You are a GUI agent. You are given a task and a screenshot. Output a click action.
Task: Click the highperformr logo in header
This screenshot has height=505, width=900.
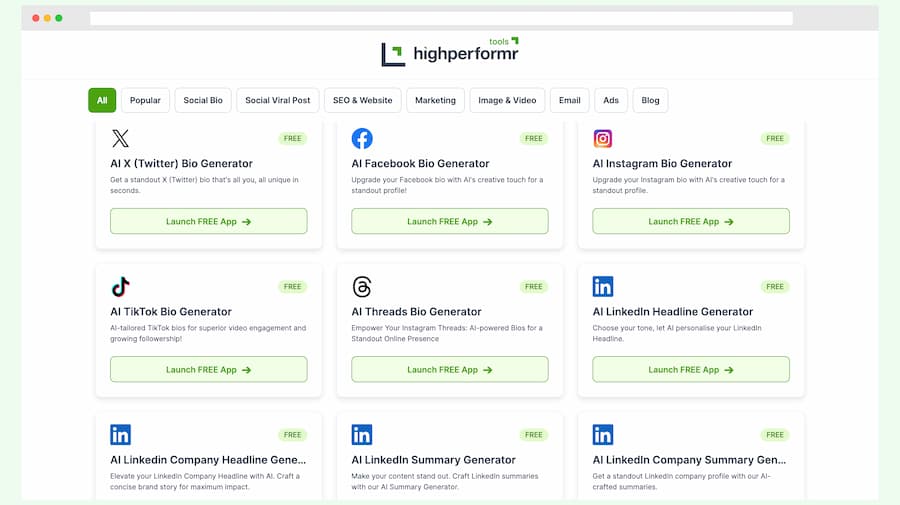coord(450,53)
